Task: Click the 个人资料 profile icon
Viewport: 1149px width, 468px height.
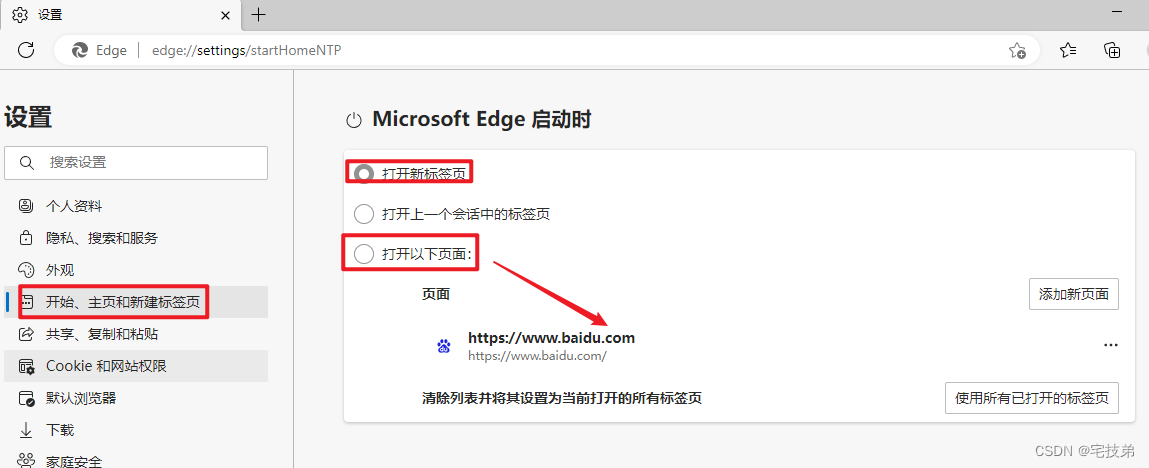Action: click(x=26, y=206)
